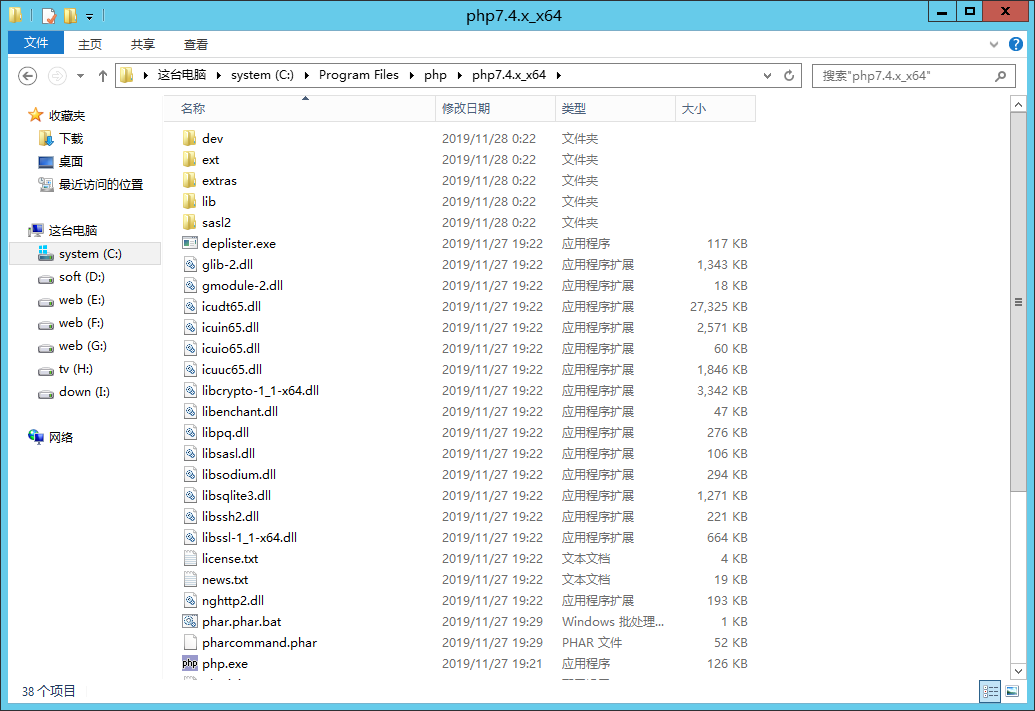1035x711 pixels.
Task: Navigate up one level using the up arrow
Action: tap(102, 75)
